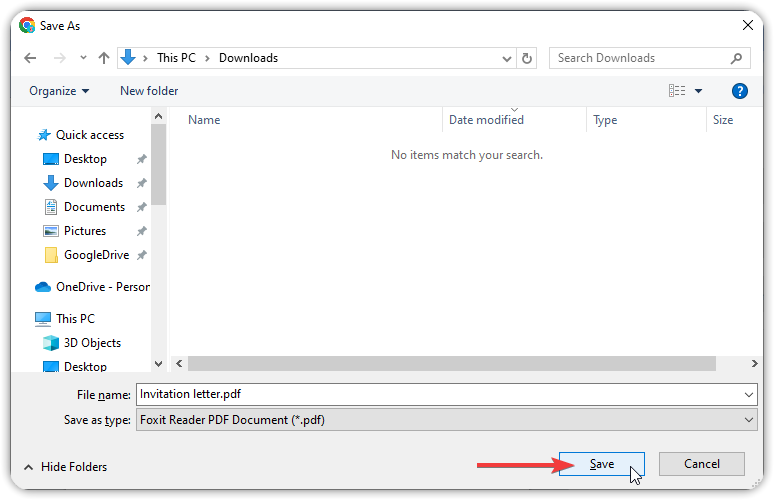Sort by the Name column
Screen dimensions: 774x500
204,120
